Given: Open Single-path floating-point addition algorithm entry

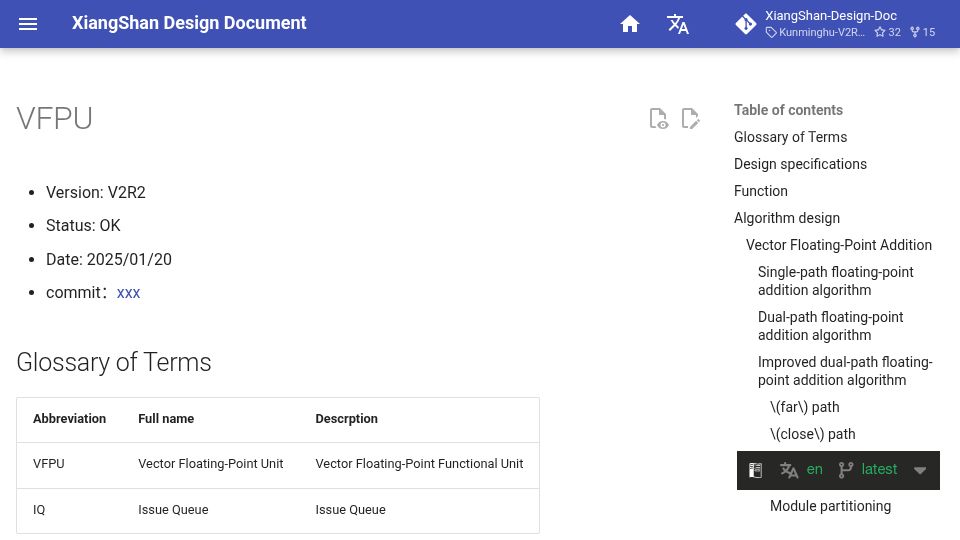Looking at the screenshot, I should click(x=836, y=281).
